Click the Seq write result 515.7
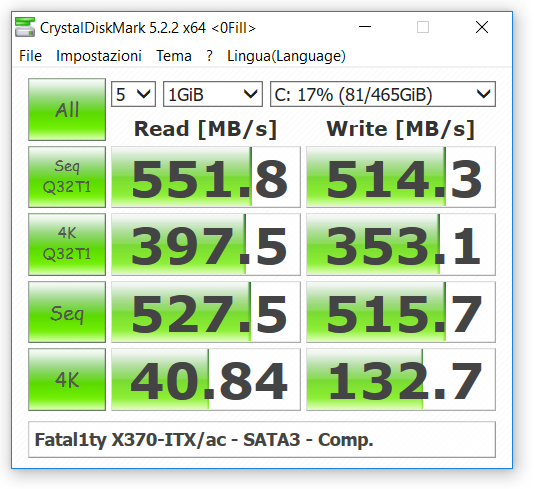Screen dimensions: 534x489 point(401,312)
